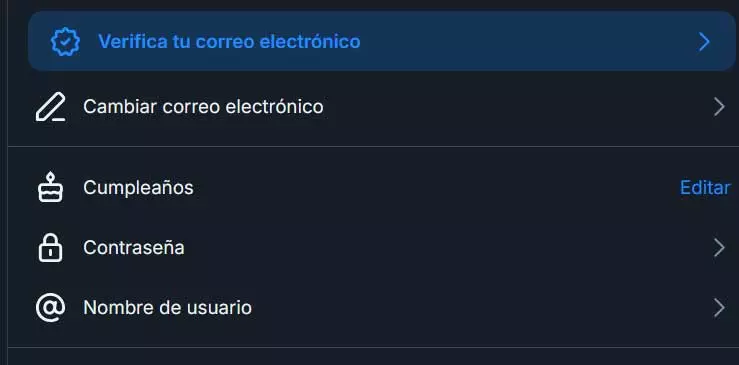Click the pencil edit icon
The height and width of the screenshot is (365, 739).
point(50,107)
